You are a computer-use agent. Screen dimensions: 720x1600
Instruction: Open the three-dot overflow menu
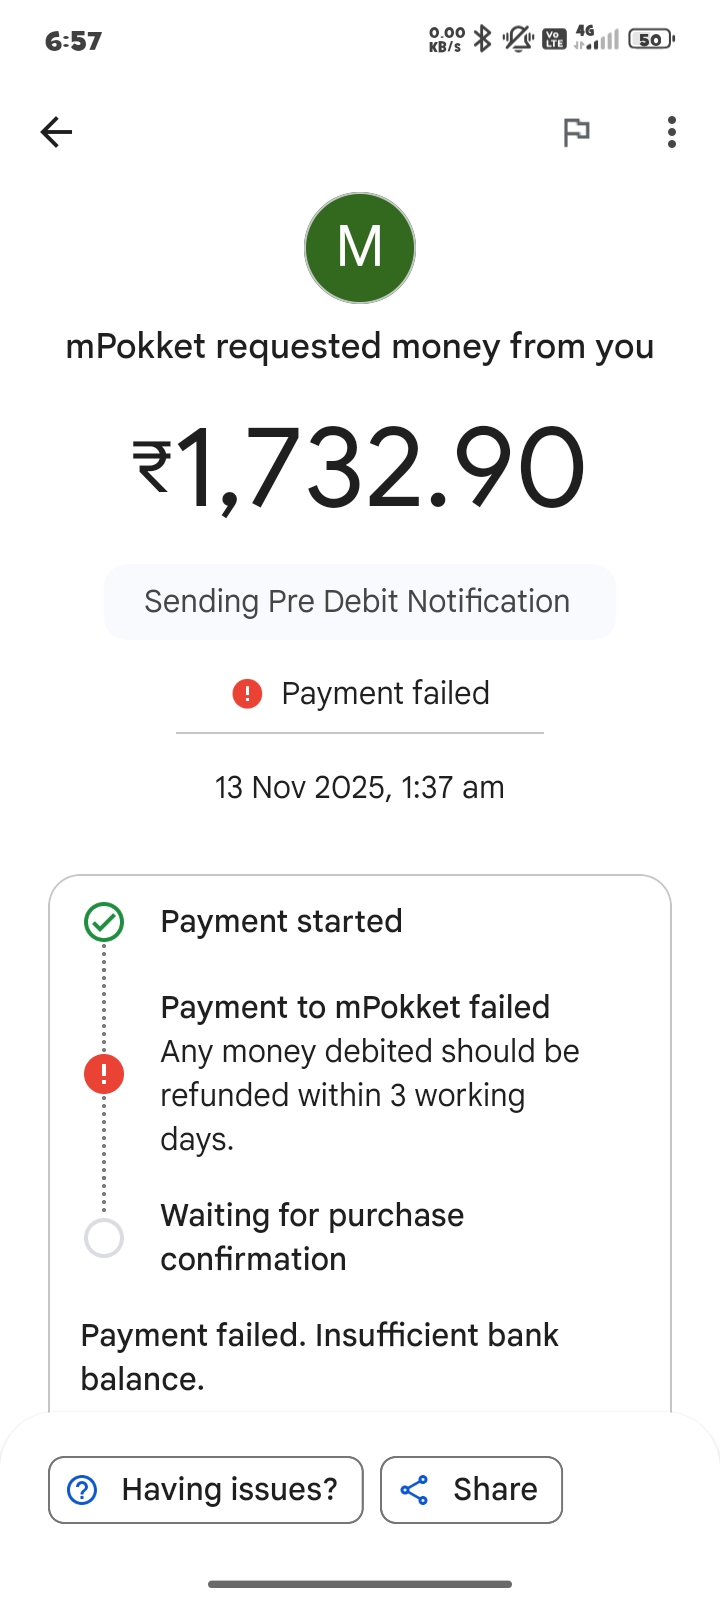672,132
